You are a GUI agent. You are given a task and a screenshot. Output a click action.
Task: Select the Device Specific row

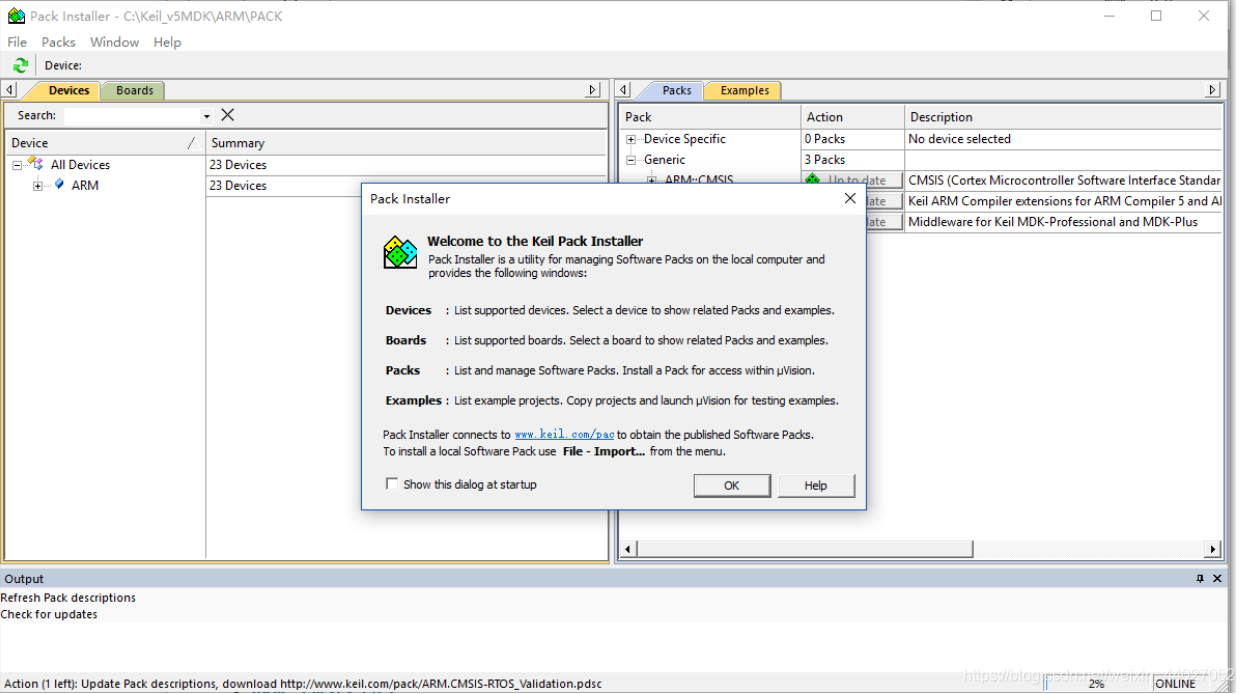(x=684, y=139)
